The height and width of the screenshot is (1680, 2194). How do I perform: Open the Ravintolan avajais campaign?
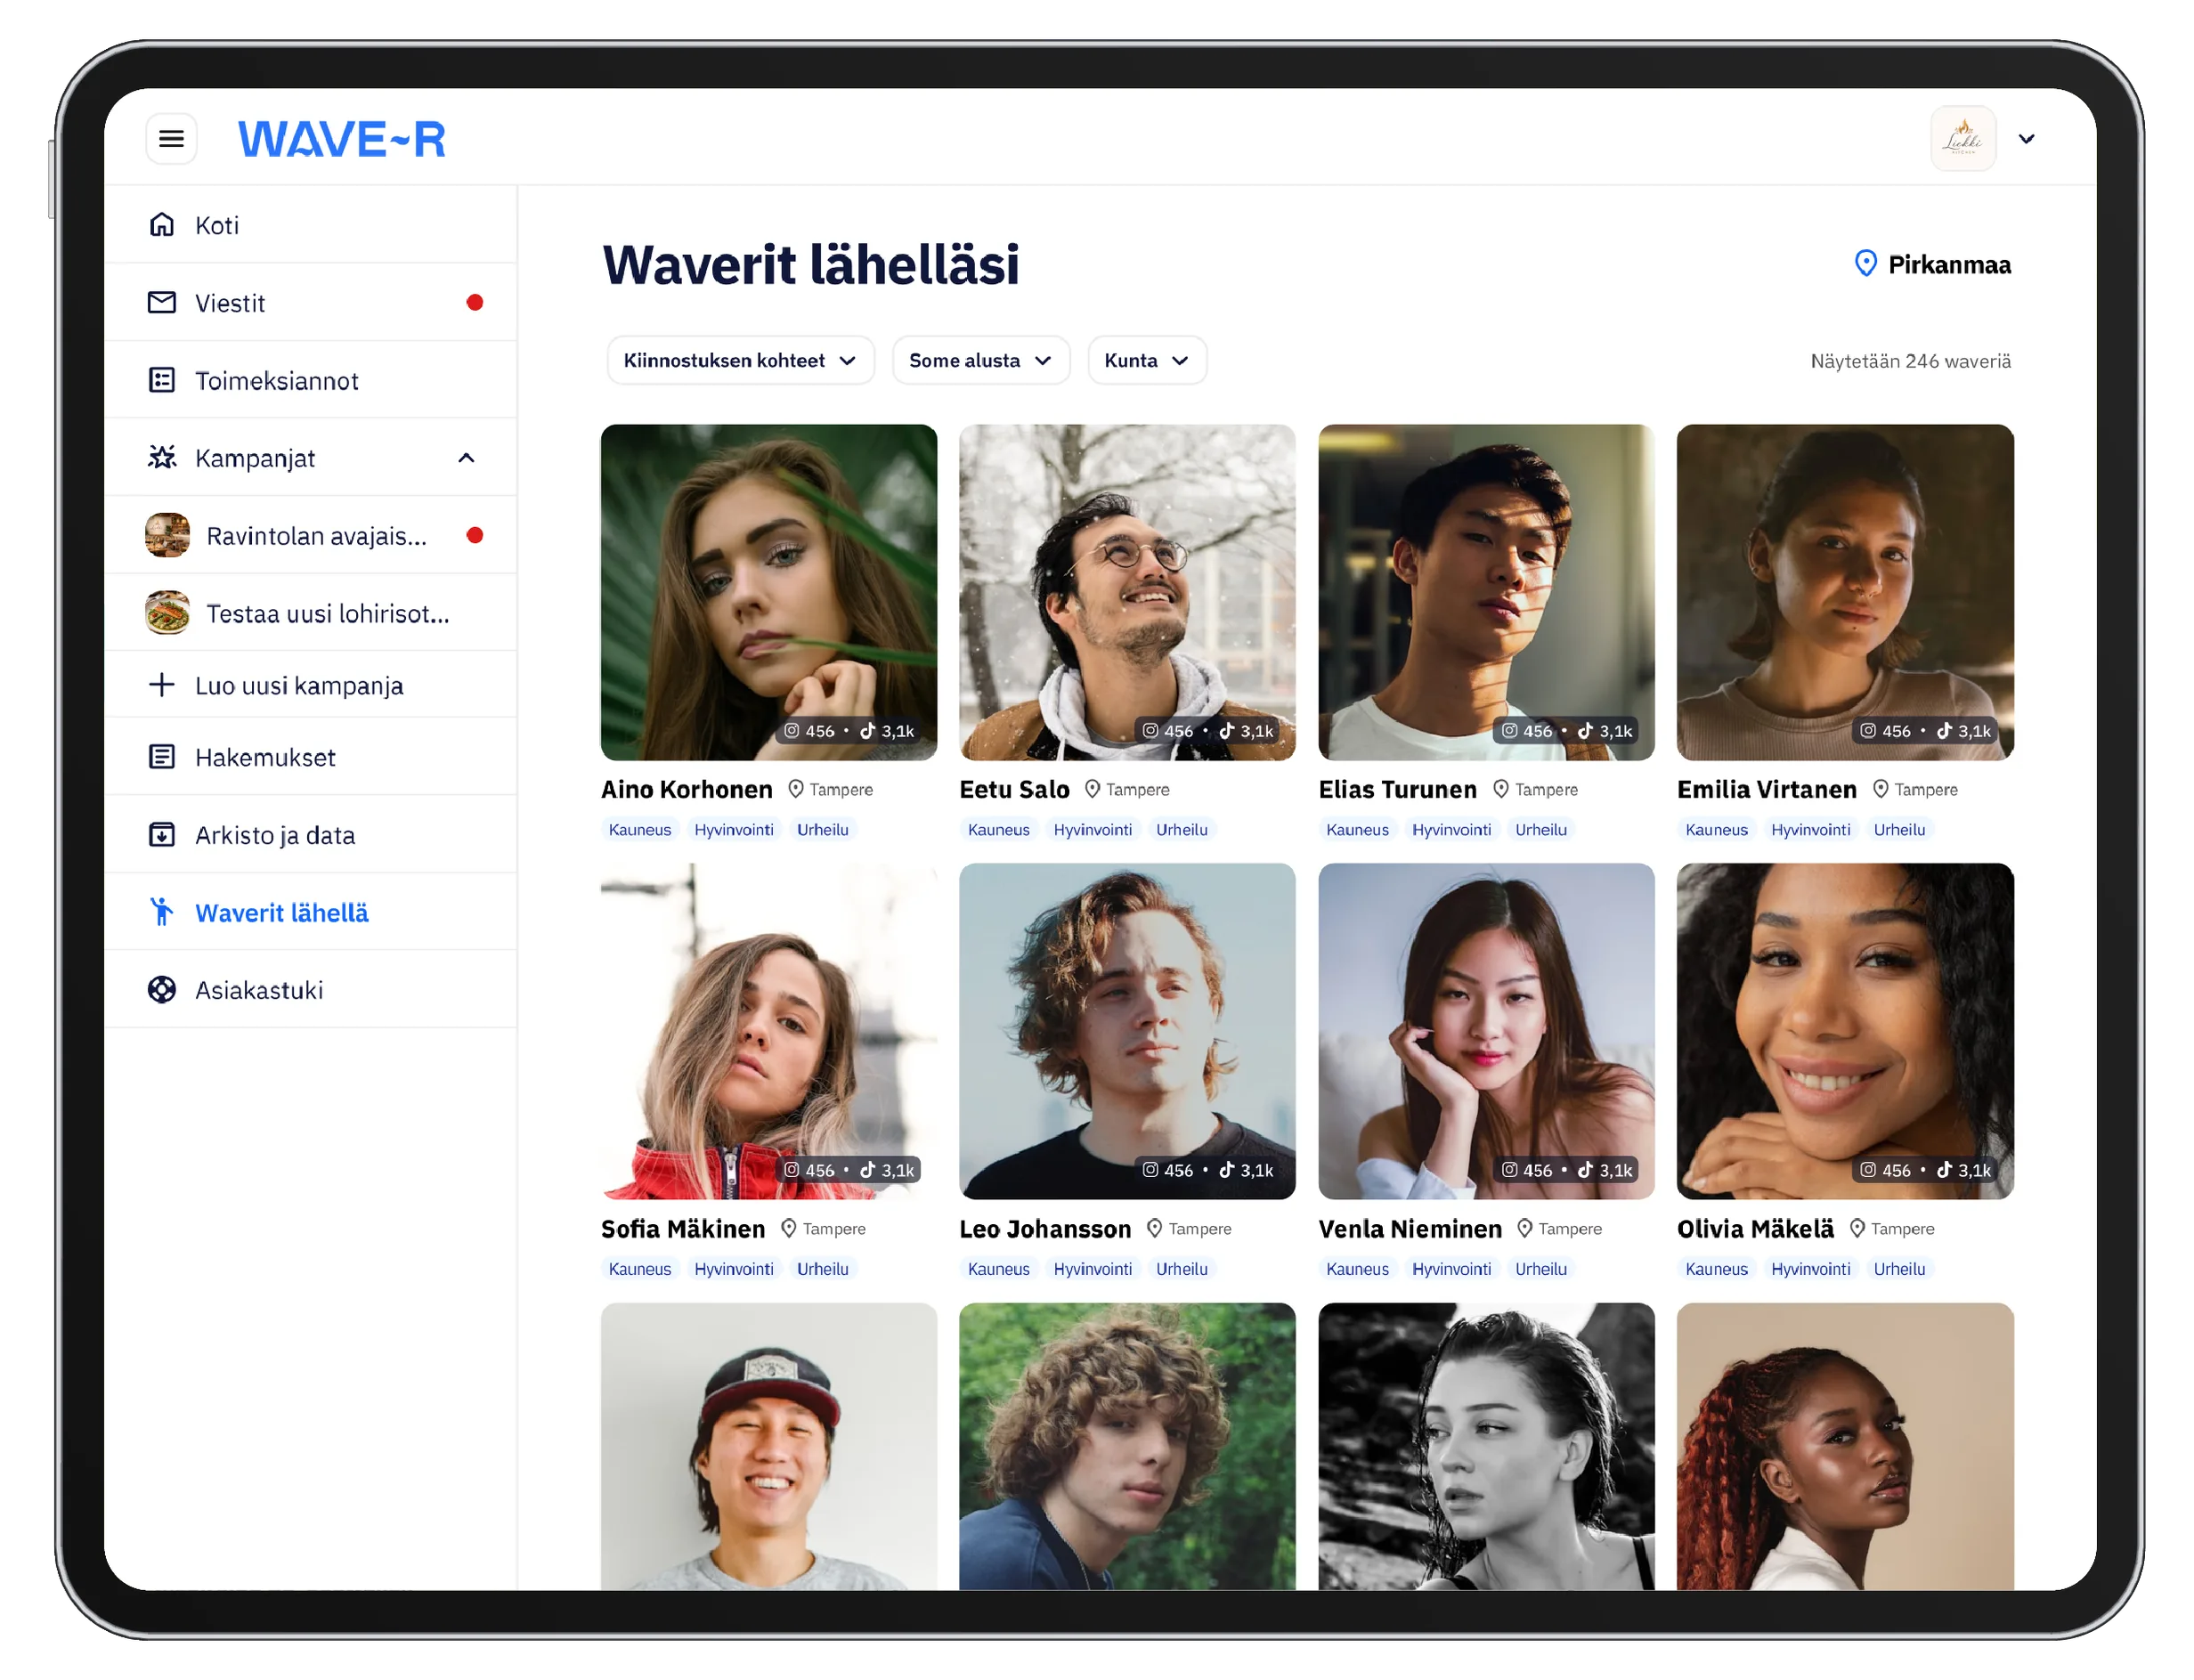(x=311, y=535)
